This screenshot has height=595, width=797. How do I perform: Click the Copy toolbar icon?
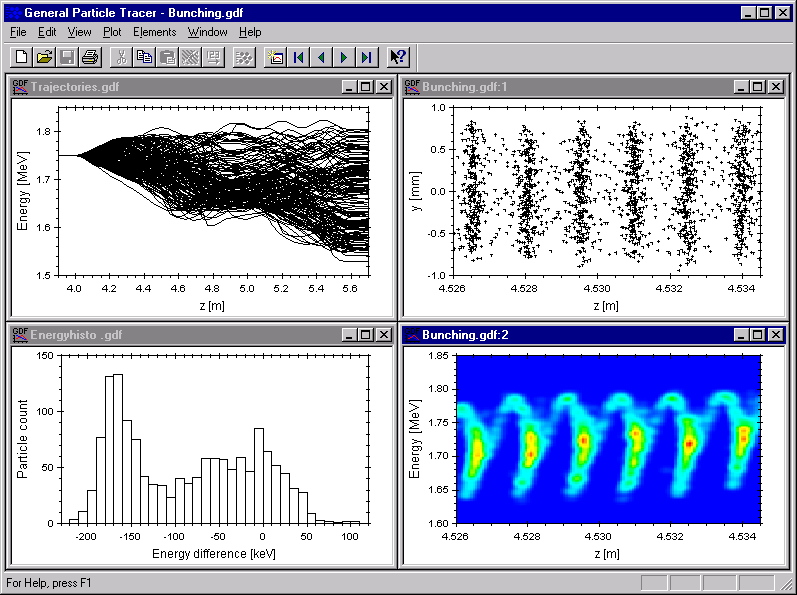145,57
